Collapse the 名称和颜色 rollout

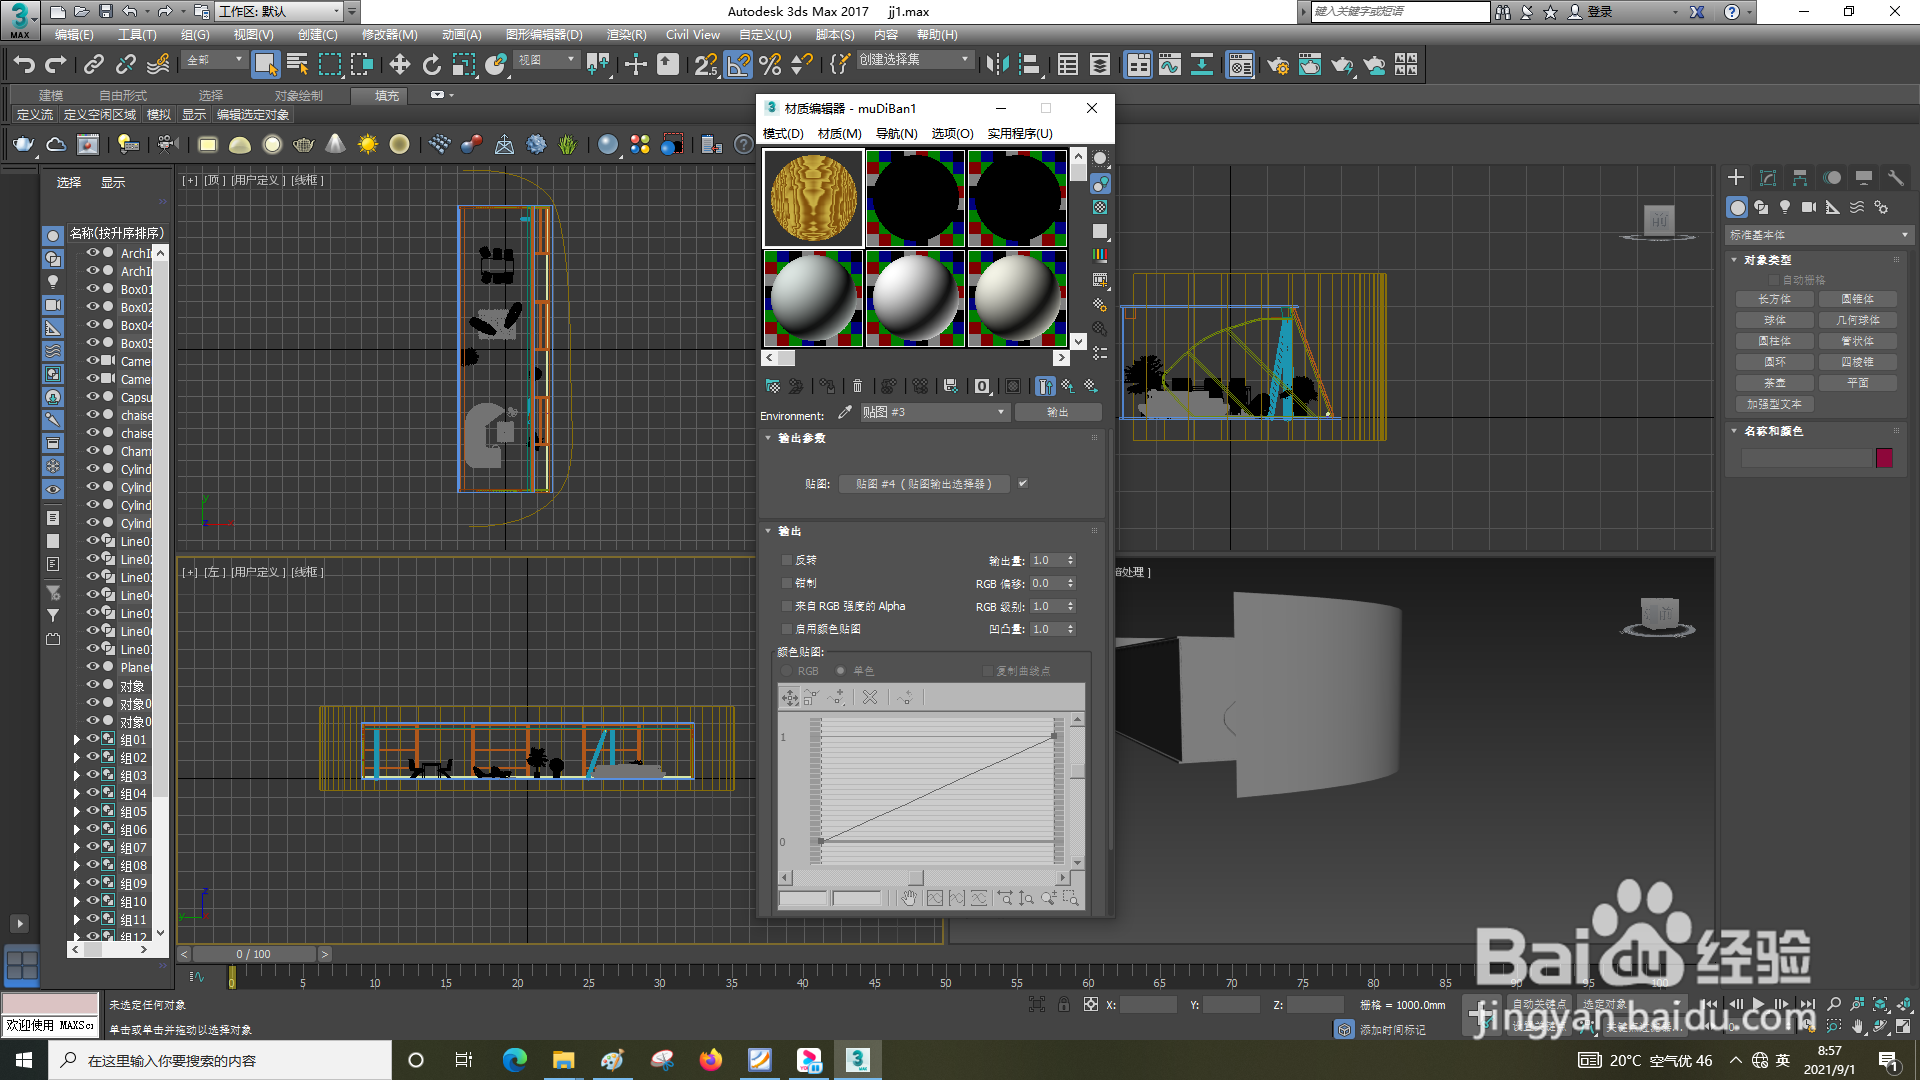click(1734, 431)
